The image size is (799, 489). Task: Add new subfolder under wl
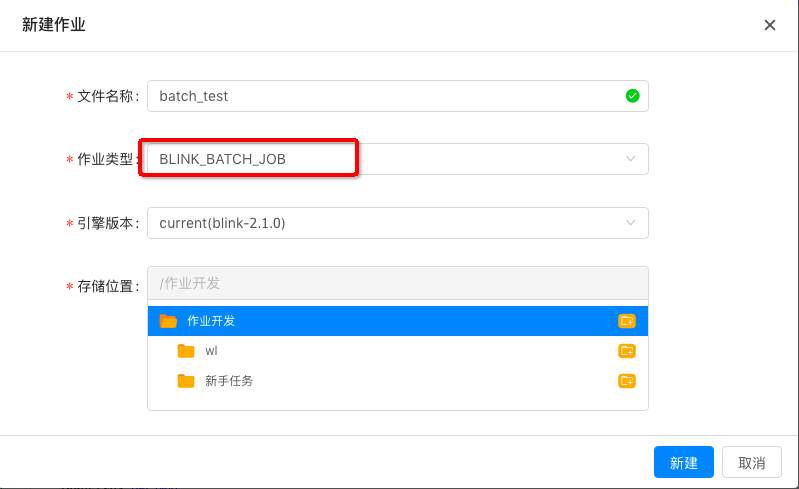point(627,351)
